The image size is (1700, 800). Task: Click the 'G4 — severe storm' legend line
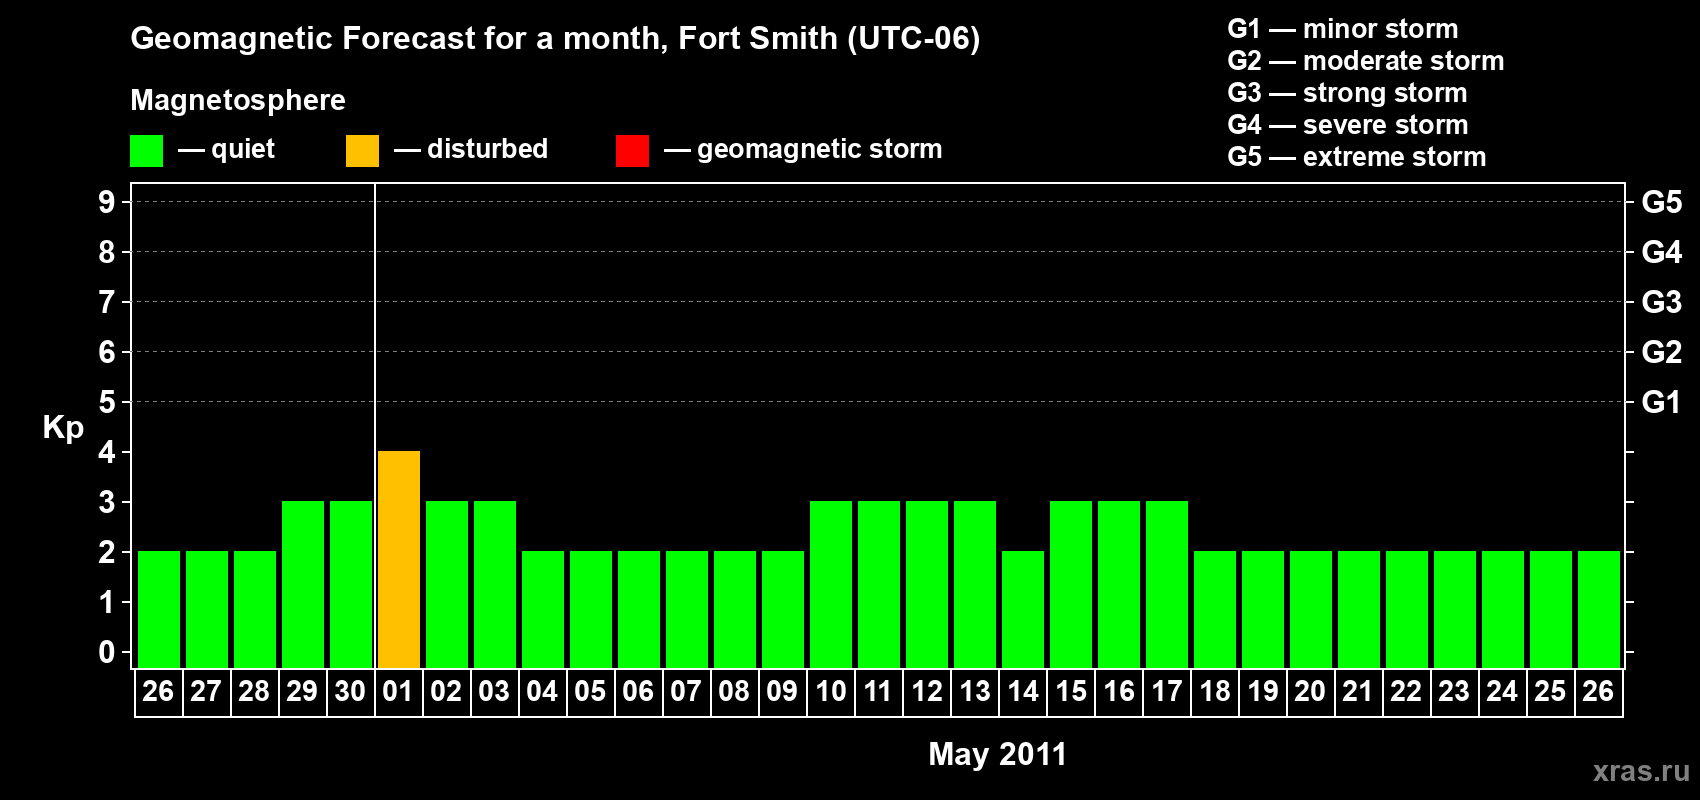click(x=1348, y=125)
